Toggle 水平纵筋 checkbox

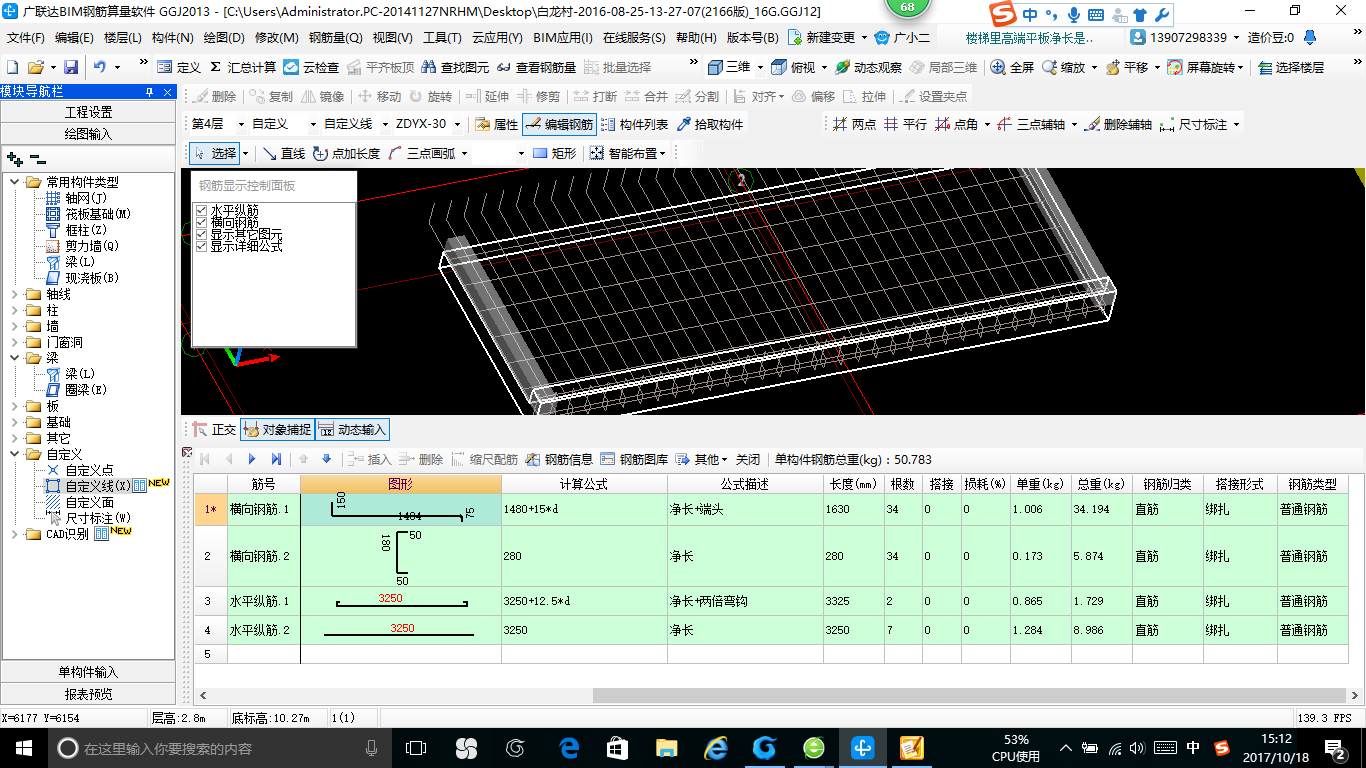(x=202, y=211)
